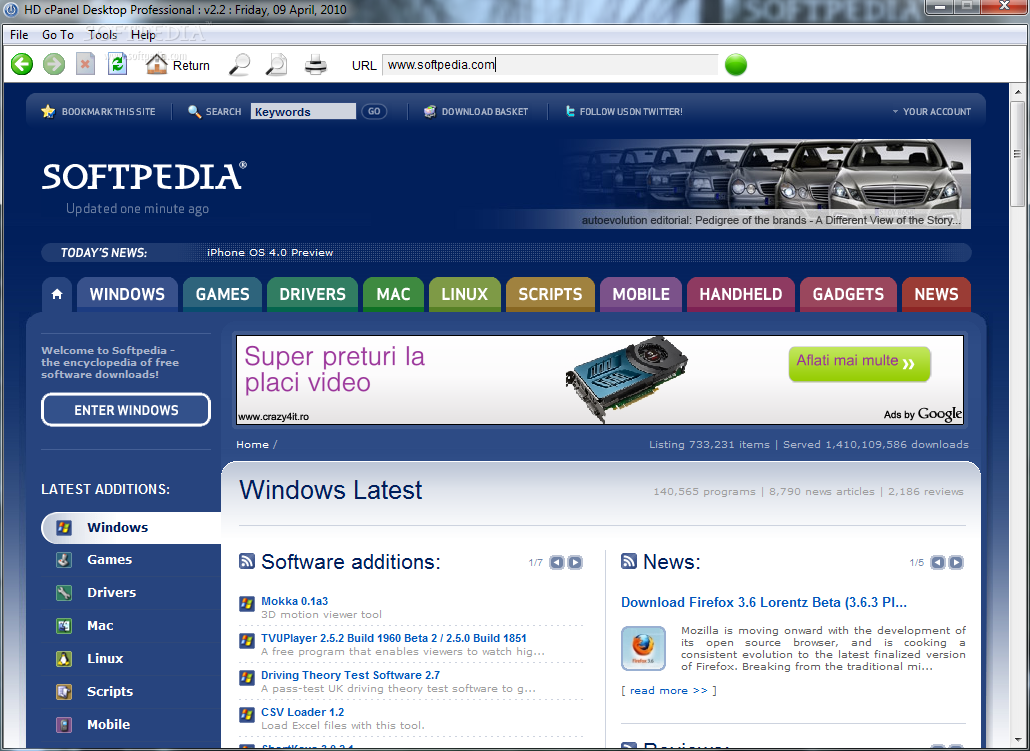Click the Twitter bird icon
Viewport: 1030px width, 751px height.
pos(570,111)
